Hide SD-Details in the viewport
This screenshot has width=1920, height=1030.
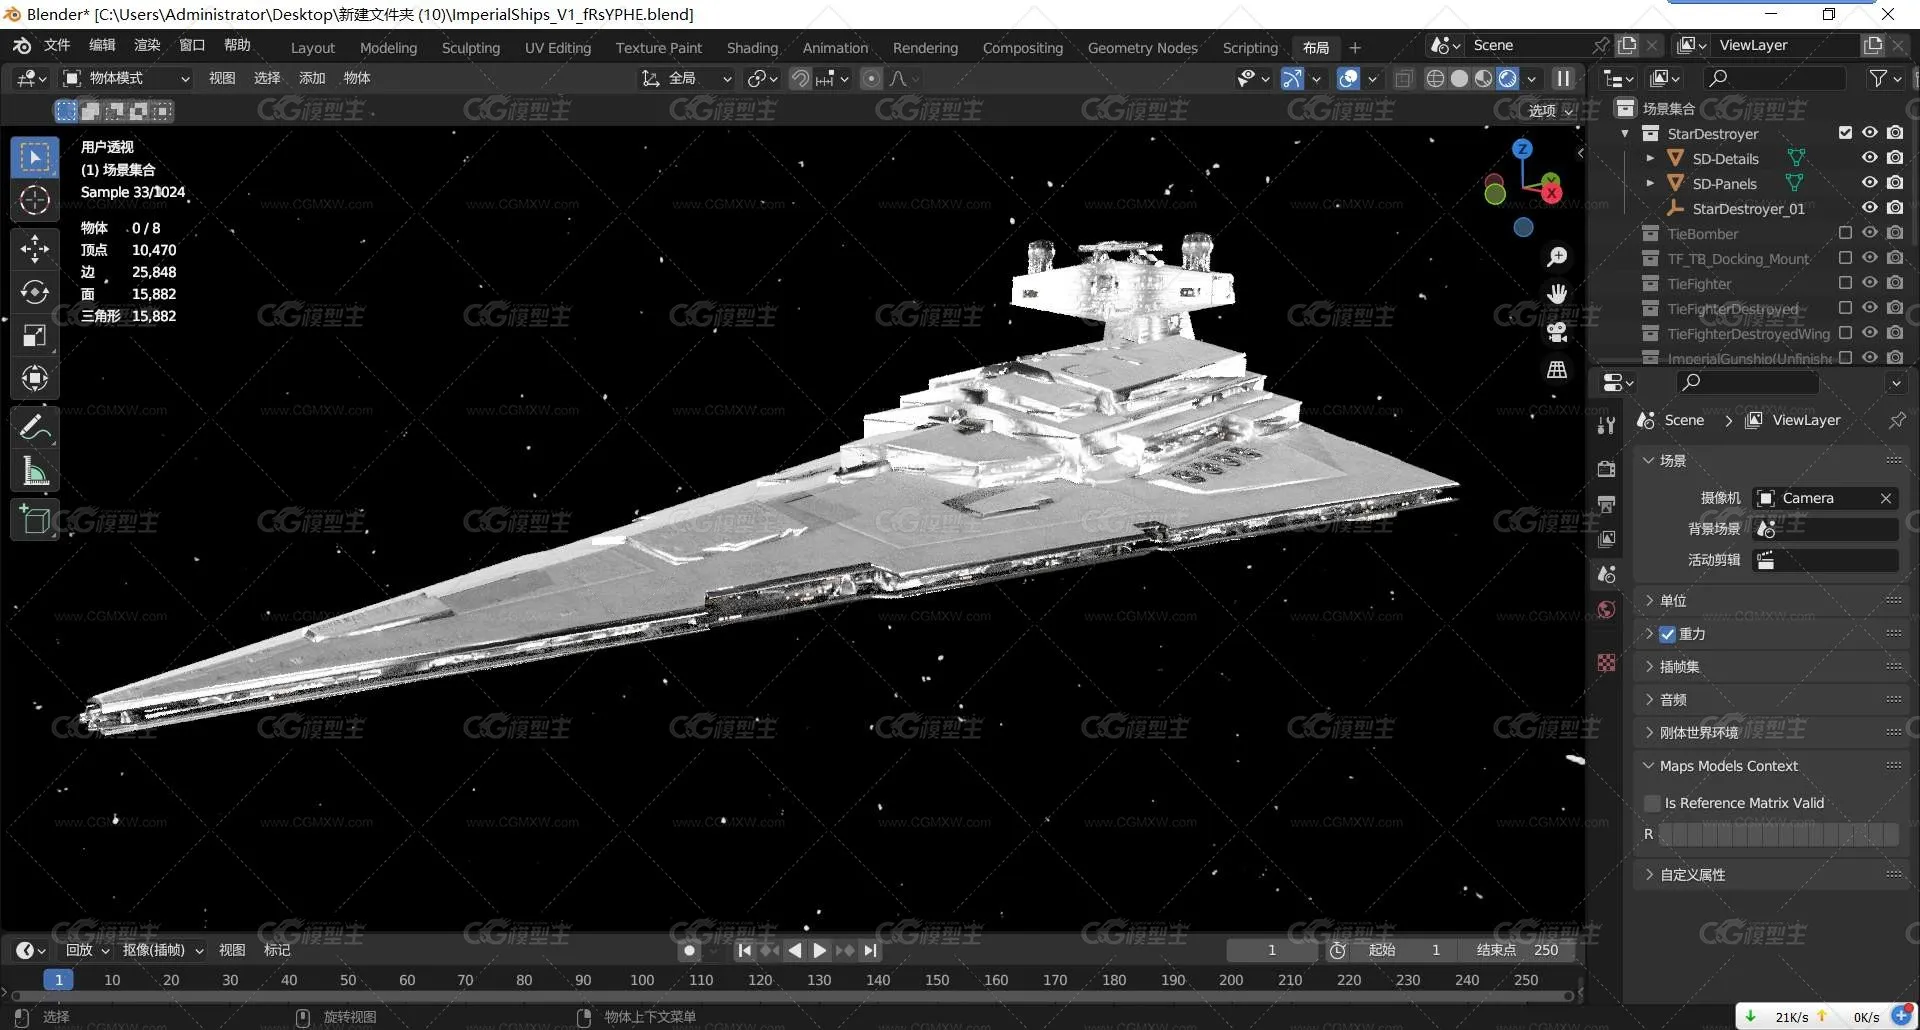tap(1869, 157)
